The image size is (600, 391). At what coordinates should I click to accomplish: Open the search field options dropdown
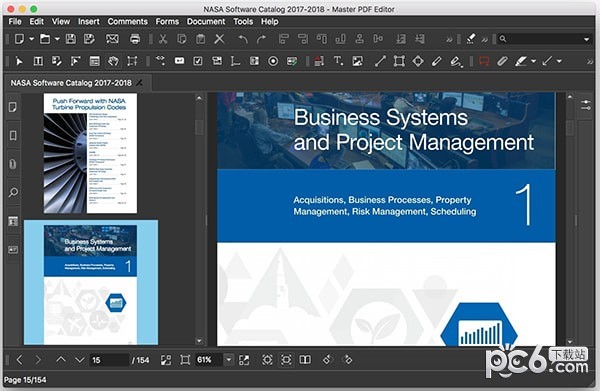pos(587,39)
